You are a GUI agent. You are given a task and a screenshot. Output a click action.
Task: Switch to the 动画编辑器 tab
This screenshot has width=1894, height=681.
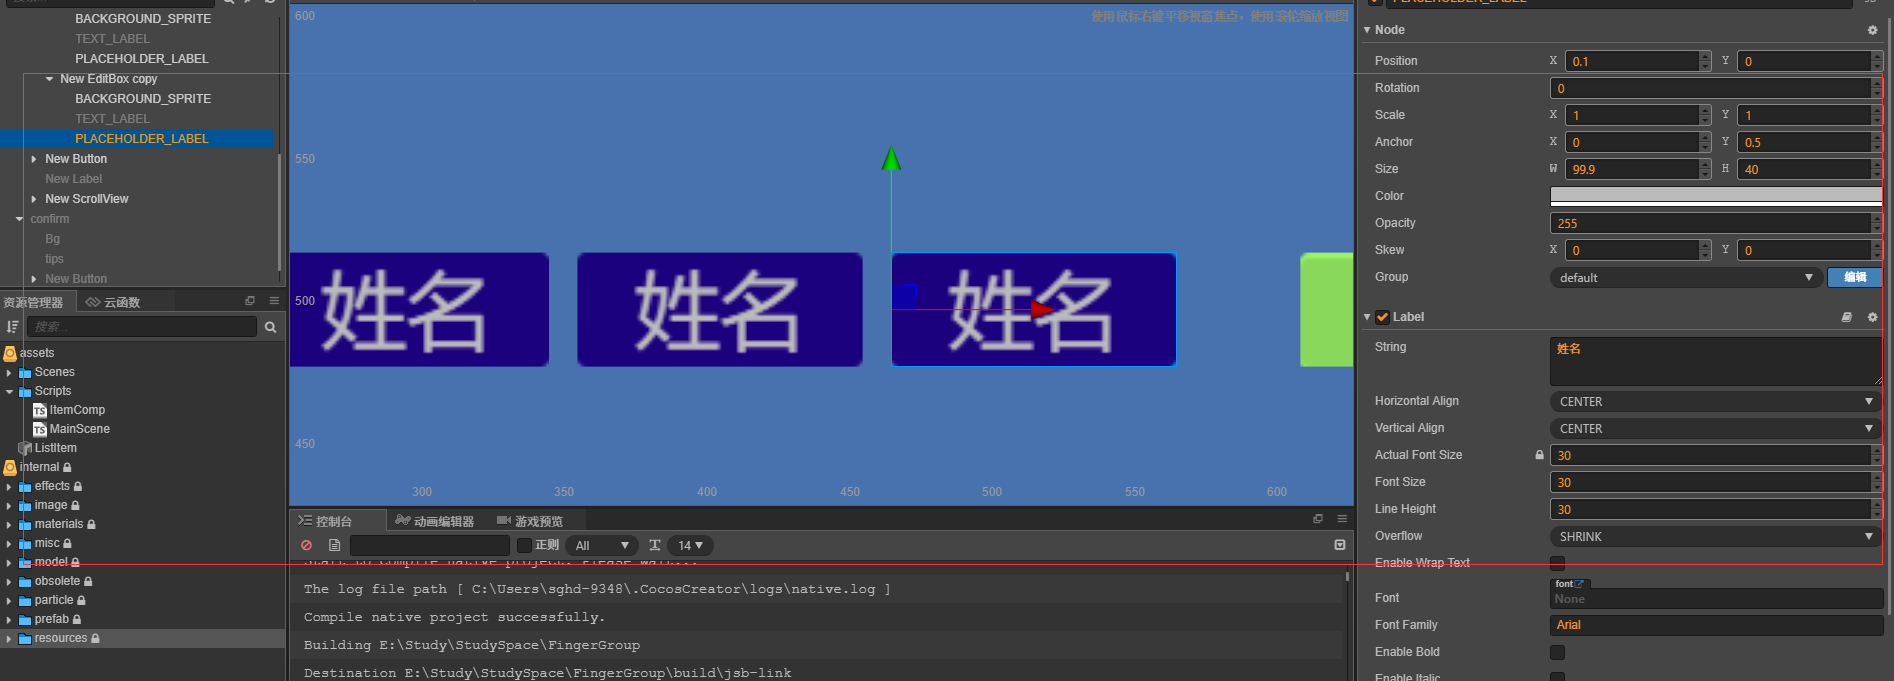[434, 521]
